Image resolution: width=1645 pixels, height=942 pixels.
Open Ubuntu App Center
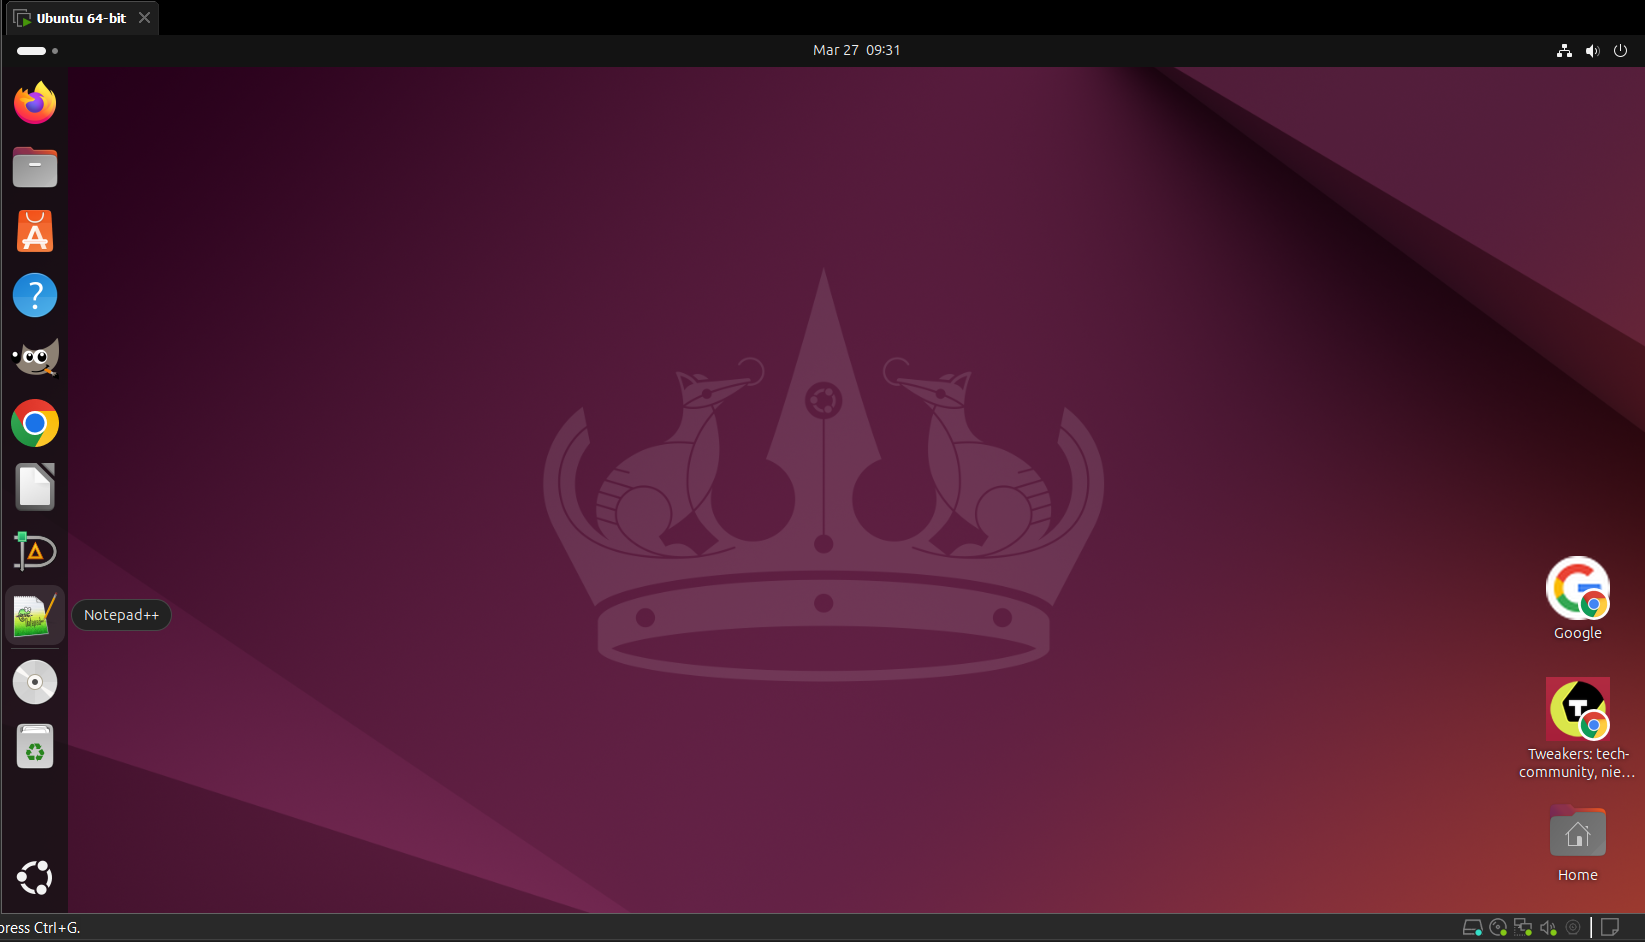click(x=35, y=231)
